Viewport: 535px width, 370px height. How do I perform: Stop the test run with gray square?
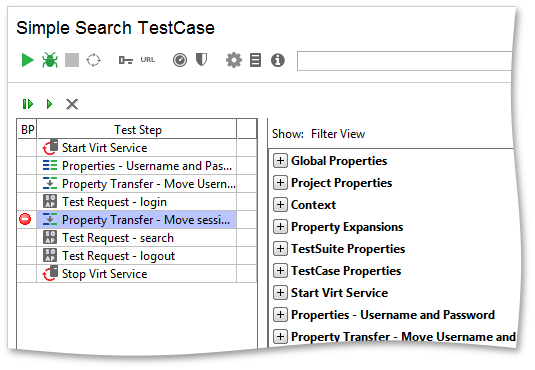click(72, 60)
